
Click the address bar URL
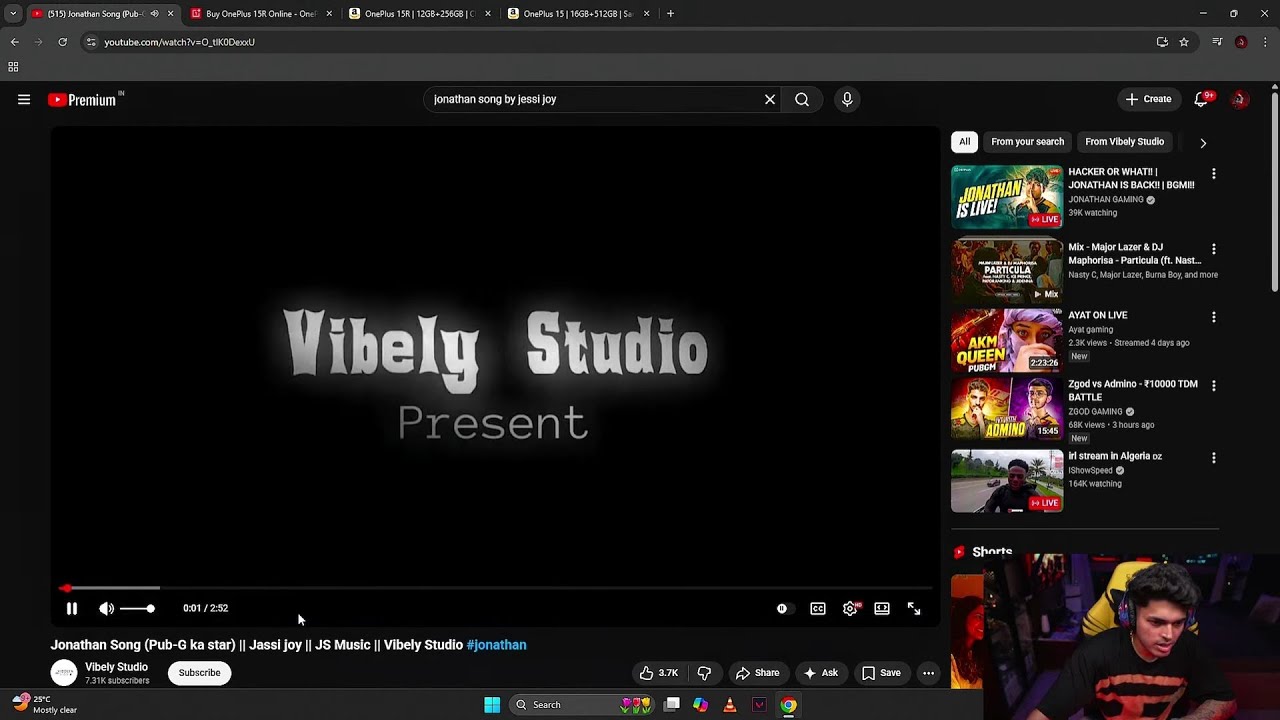point(180,42)
